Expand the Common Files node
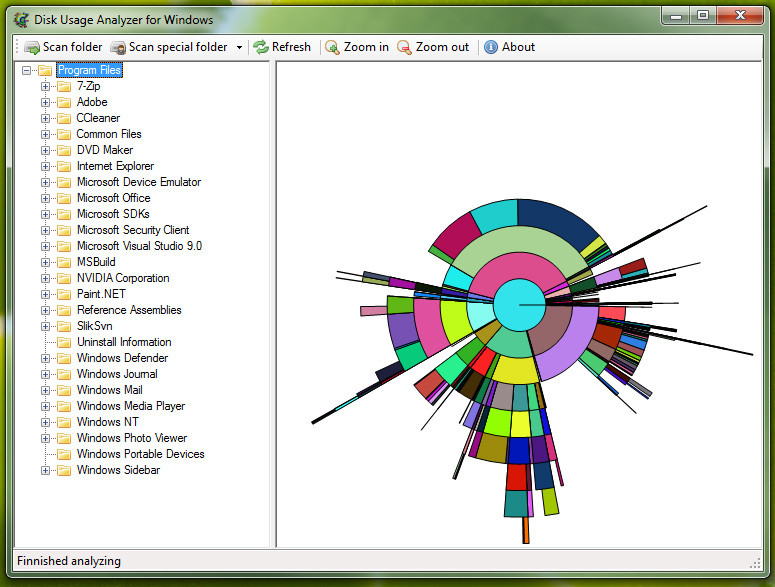The height and width of the screenshot is (587, 775). [45, 134]
